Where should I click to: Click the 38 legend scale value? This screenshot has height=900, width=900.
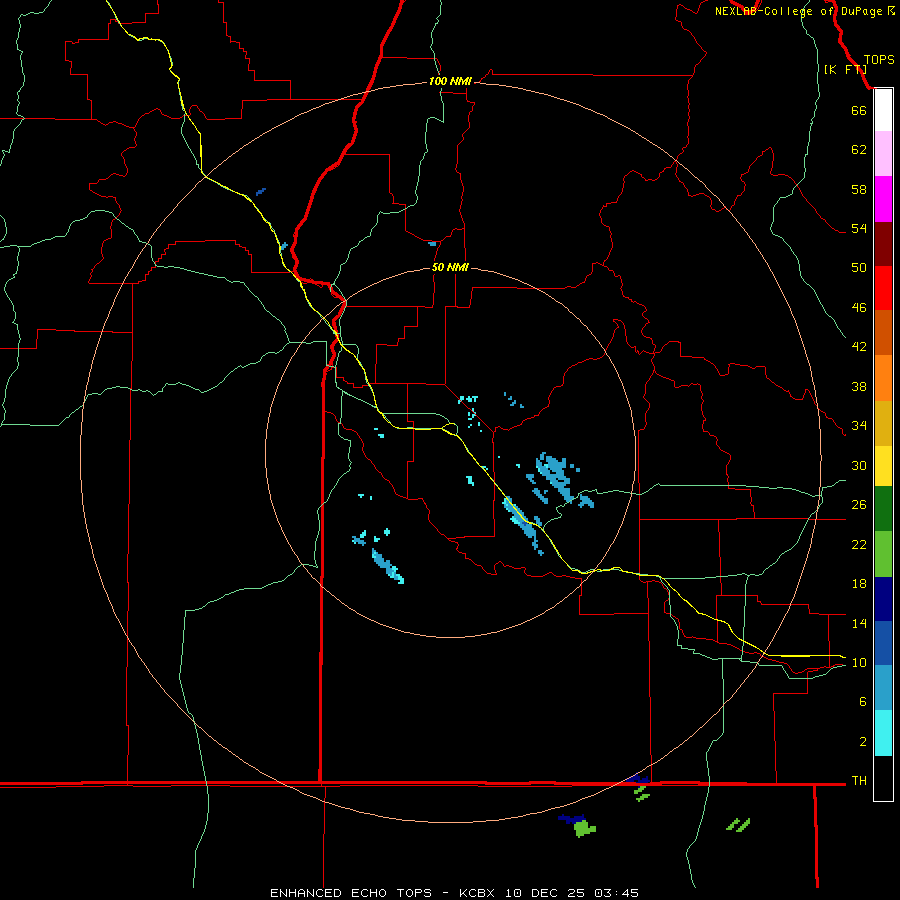pyautogui.click(x=859, y=386)
